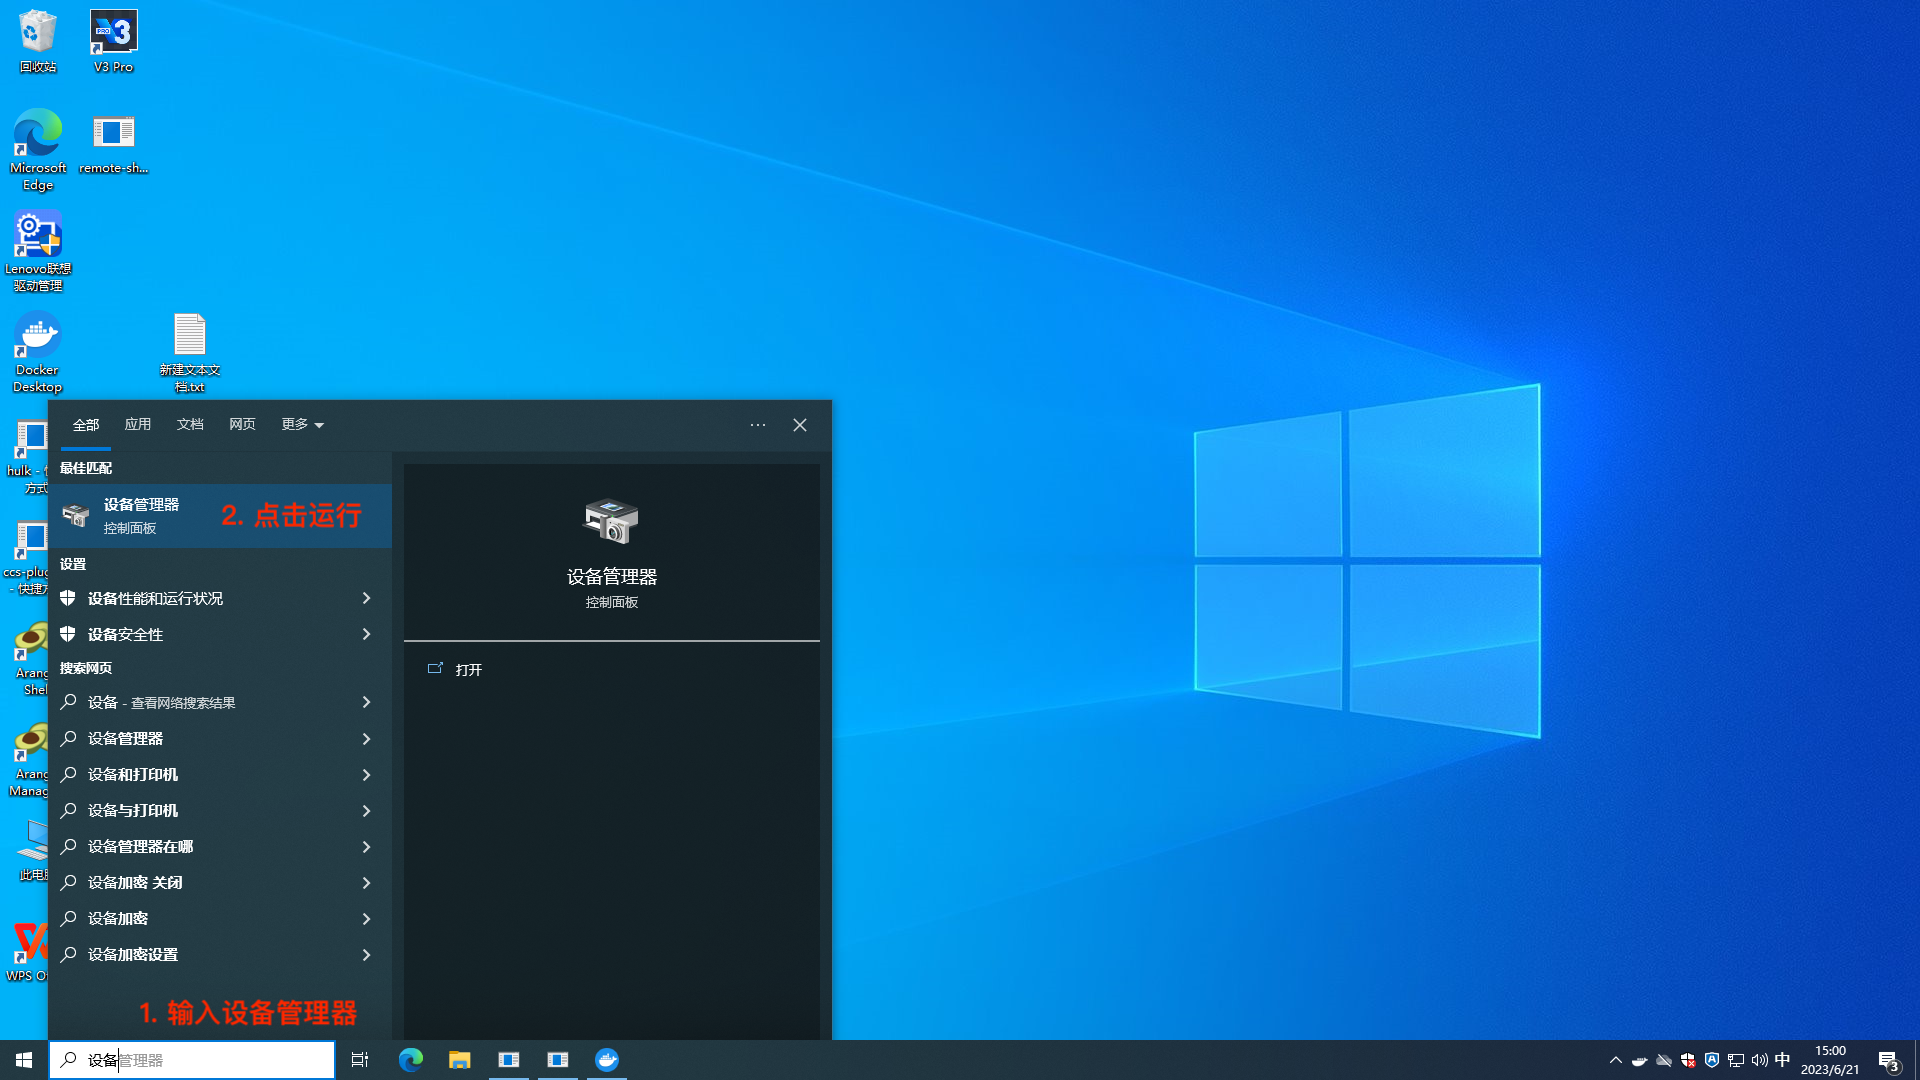Viewport: 1920px width, 1080px height.
Task: Expand arrow beside 设备管理器在哪
Action: [x=367, y=846]
